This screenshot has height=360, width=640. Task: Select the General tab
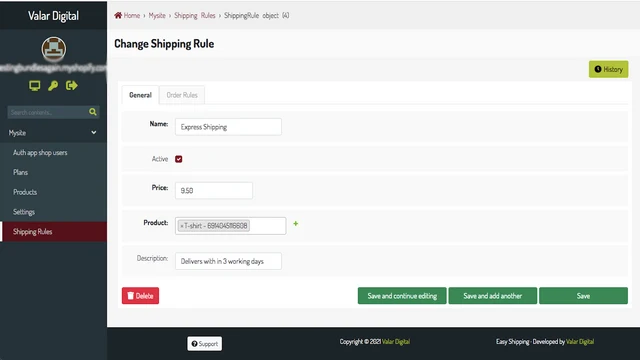point(140,95)
